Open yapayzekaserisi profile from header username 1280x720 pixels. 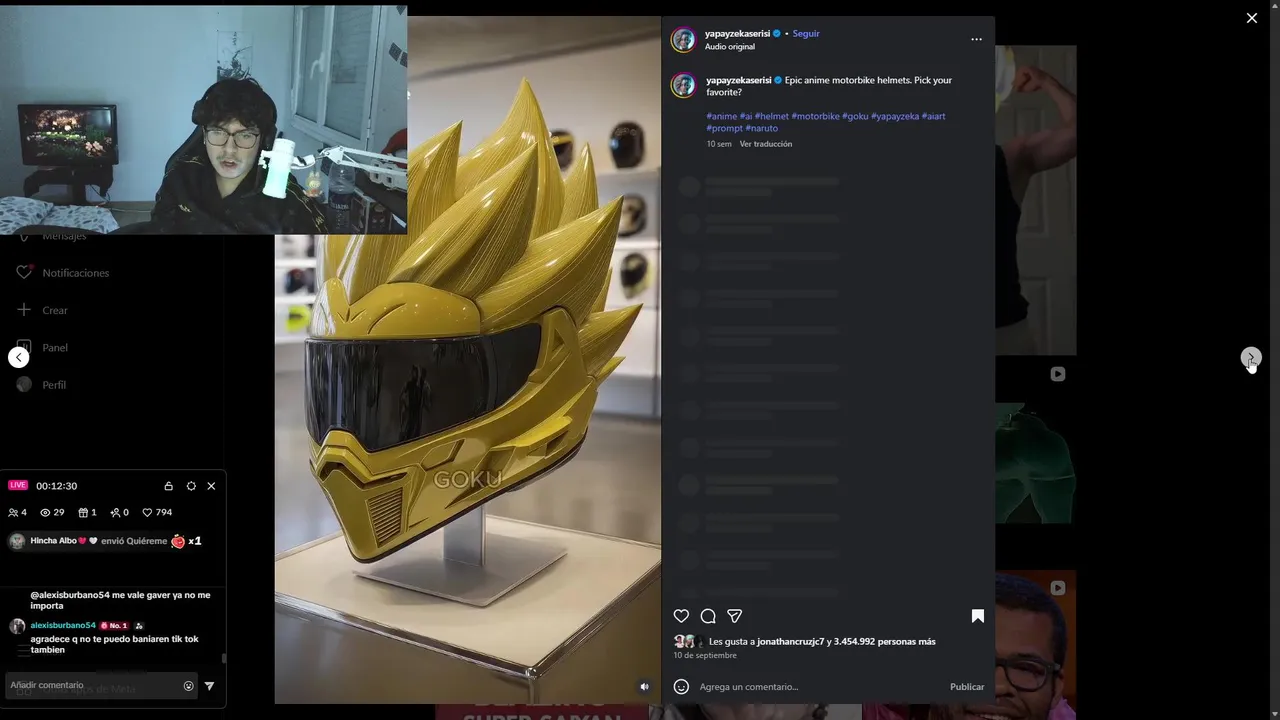pyautogui.click(x=737, y=34)
